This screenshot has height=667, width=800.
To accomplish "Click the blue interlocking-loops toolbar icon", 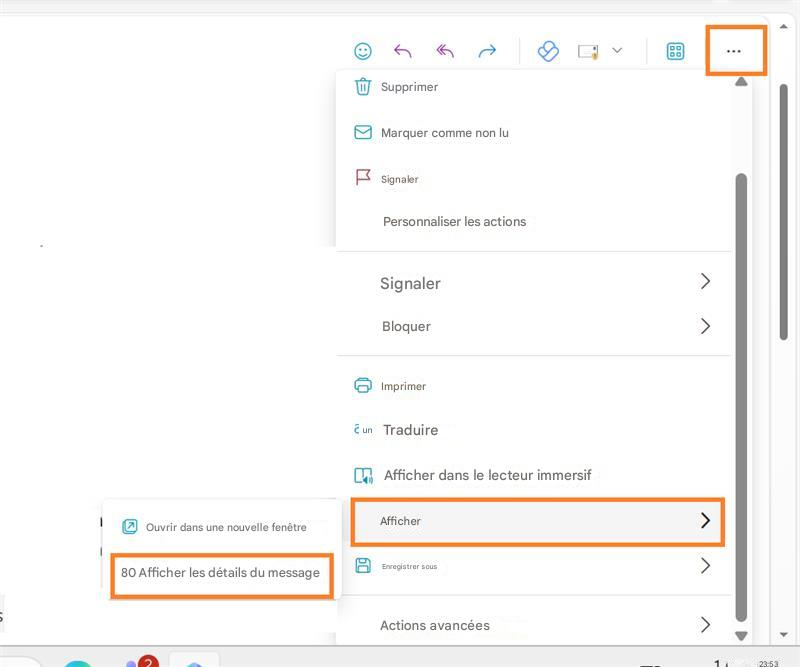I will coord(548,51).
